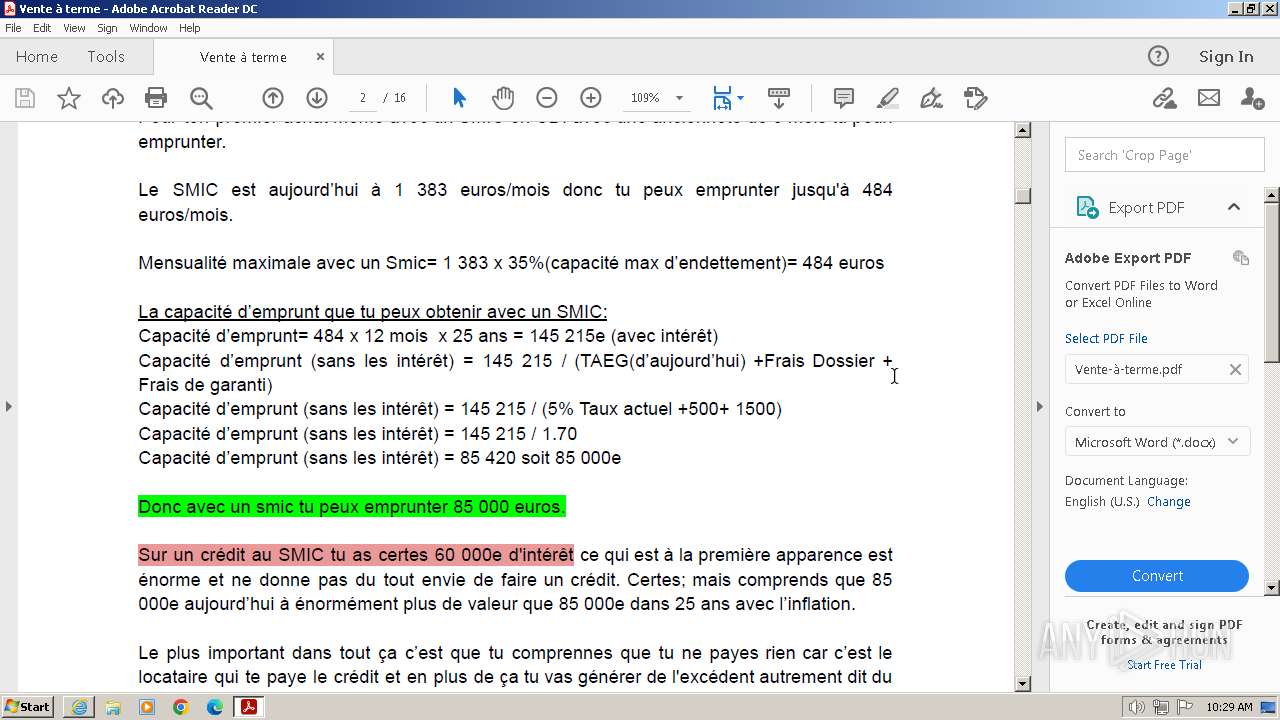Open the View menu
Image resolution: width=1280 pixels, height=720 pixels.
coord(74,28)
